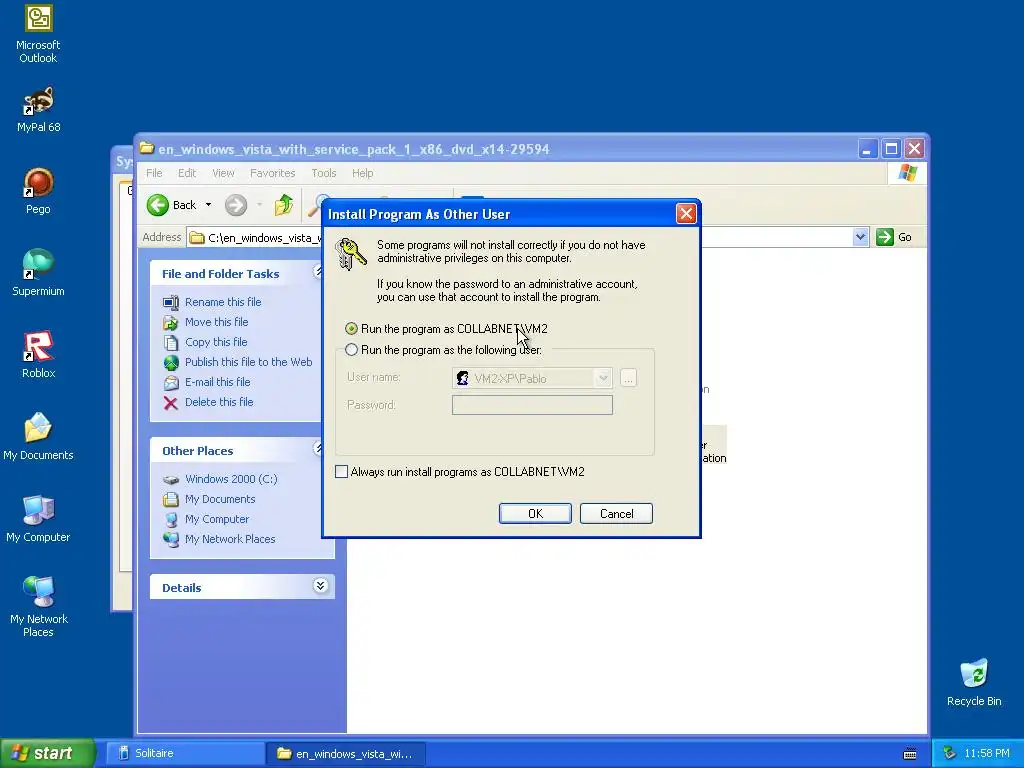The image size is (1024, 768).
Task: Select Run the program as COLLABNET\VM2
Action: click(351, 328)
